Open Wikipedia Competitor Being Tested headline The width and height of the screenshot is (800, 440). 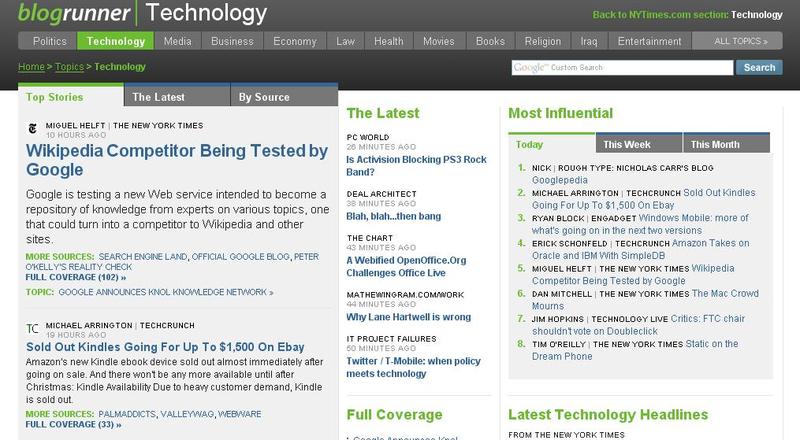(x=176, y=160)
